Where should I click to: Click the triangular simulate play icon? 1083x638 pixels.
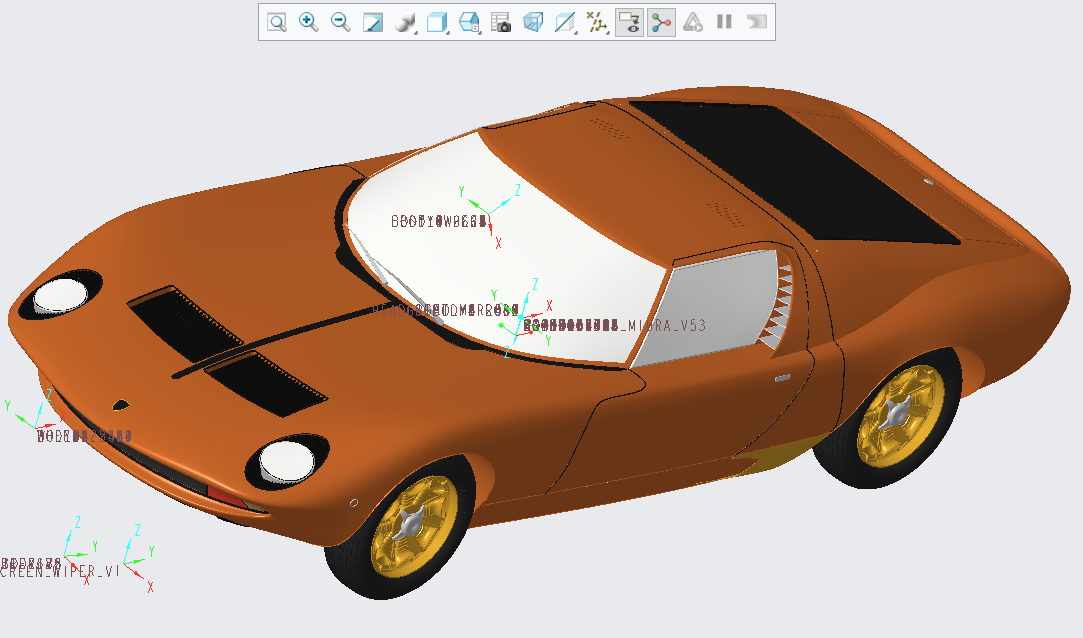pos(693,22)
